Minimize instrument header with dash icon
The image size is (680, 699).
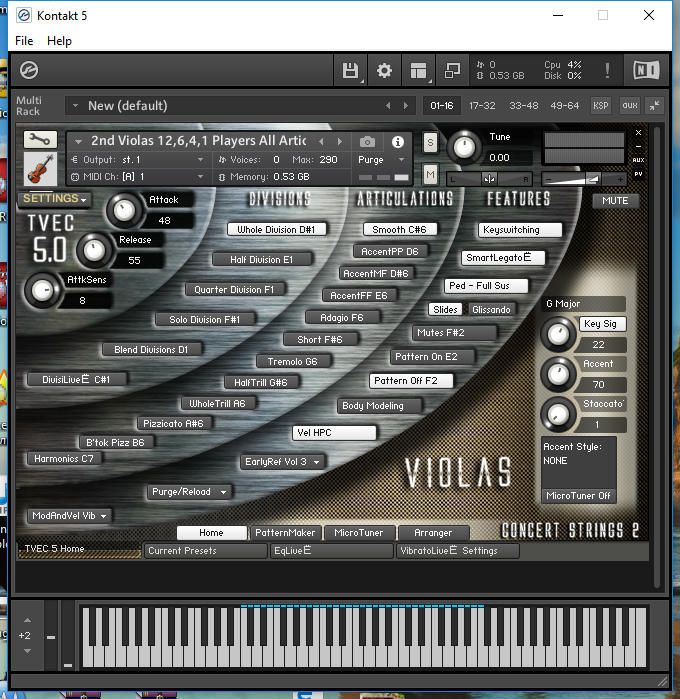pos(638,146)
